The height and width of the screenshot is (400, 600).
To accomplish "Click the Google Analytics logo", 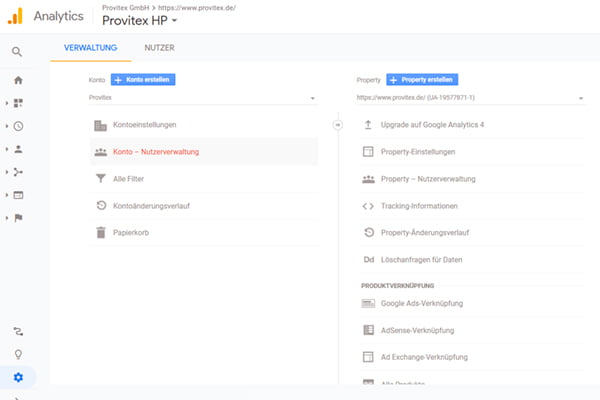I will click(x=15, y=16).
